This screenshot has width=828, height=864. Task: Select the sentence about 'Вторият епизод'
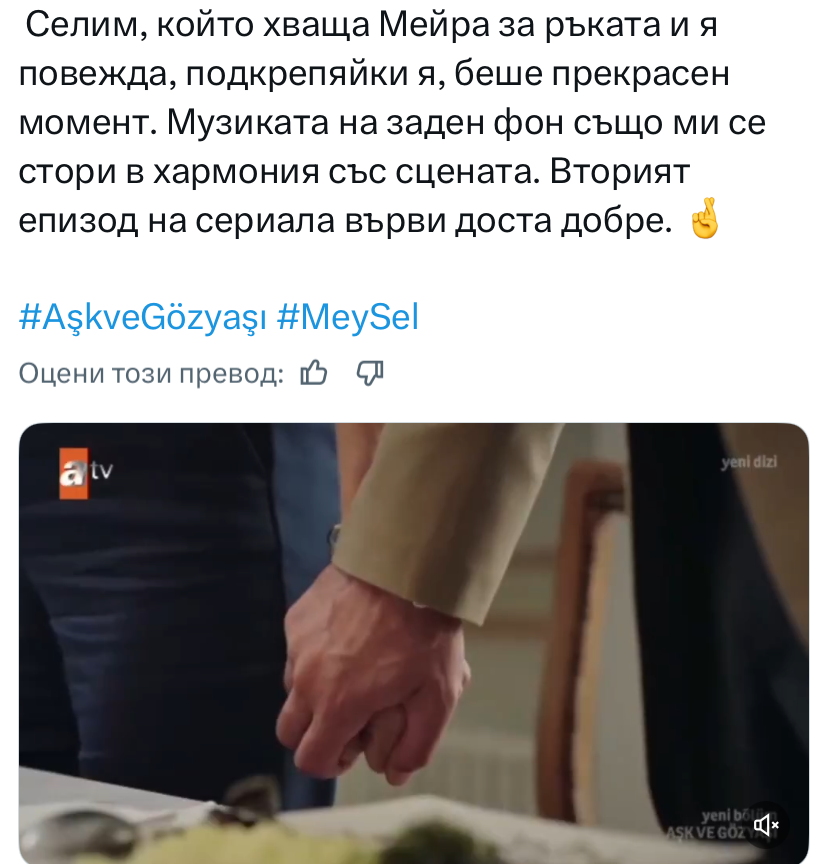354,196
